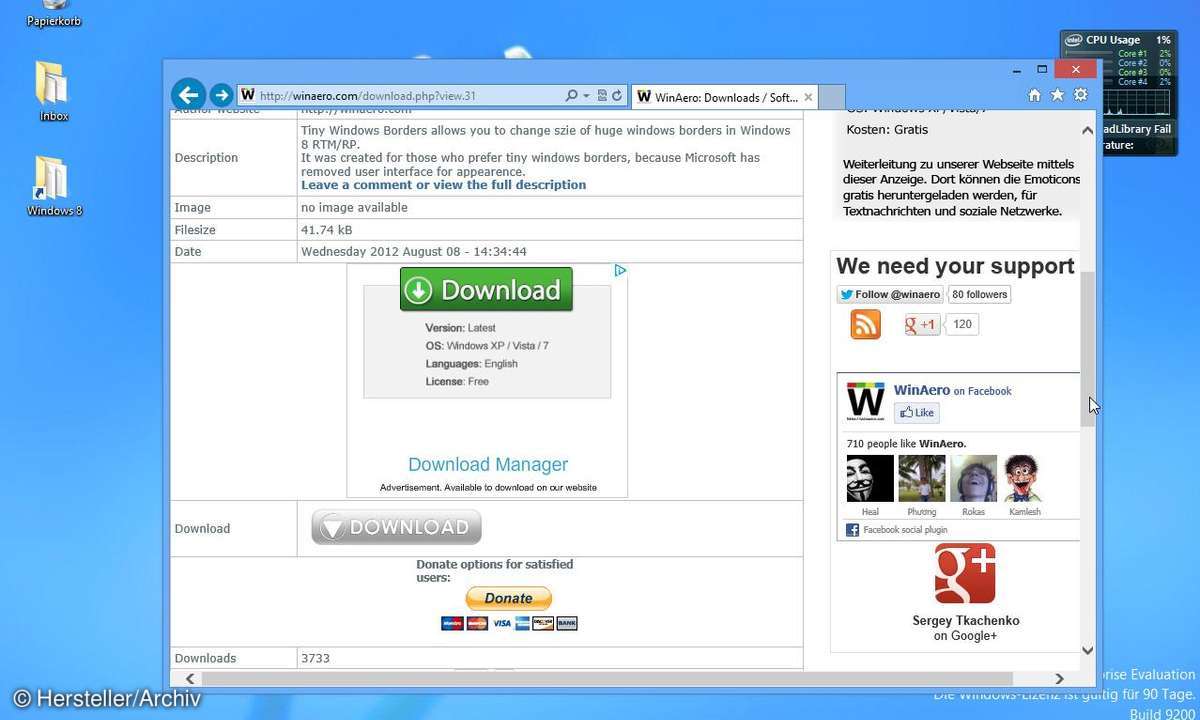Image resolution: width=1200 pixels, height=720 pixels.
Task: Select the Filesize value 41.74 kB
Action: tap(327, 230)
